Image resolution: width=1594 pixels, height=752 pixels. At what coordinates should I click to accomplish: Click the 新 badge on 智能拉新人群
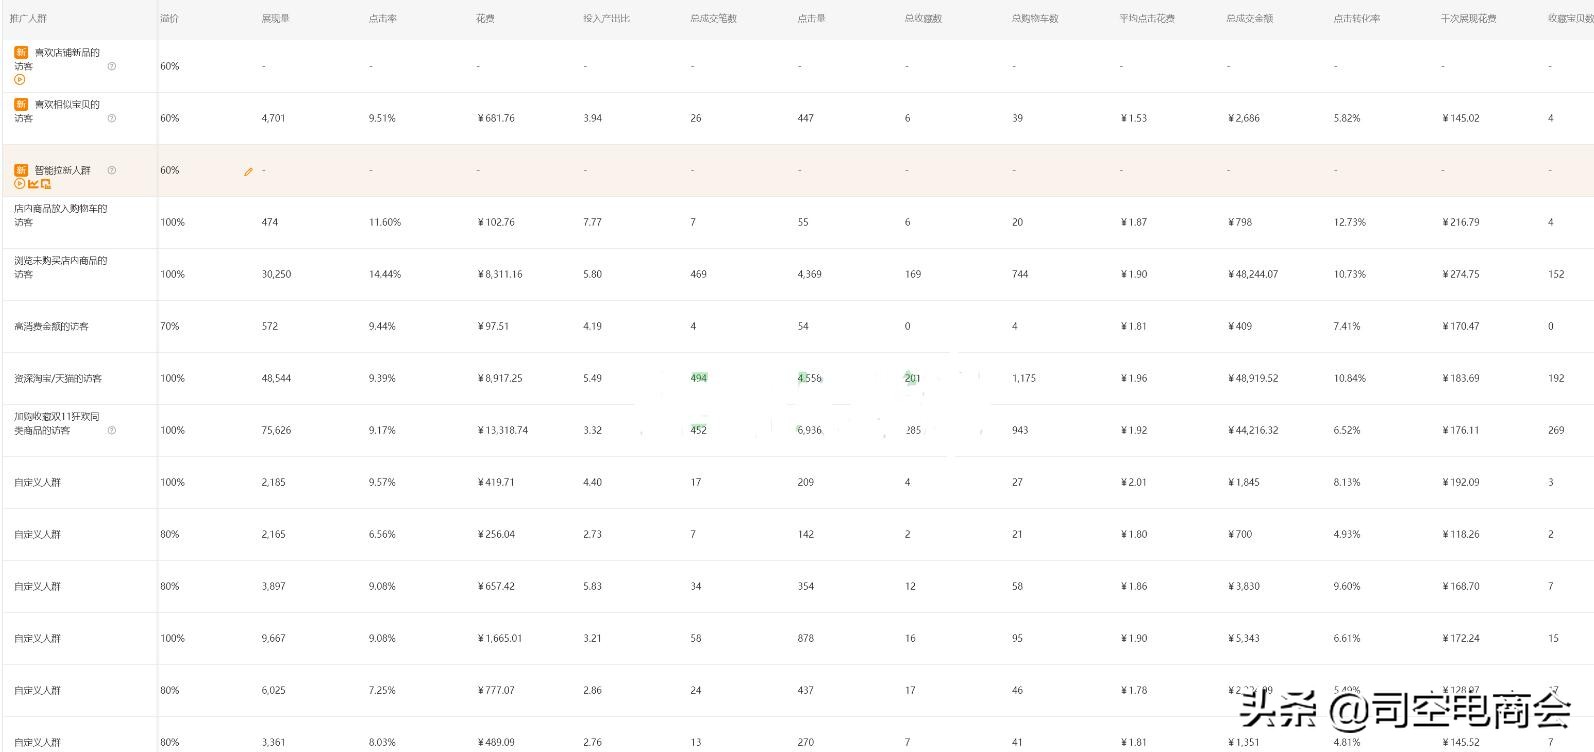tap(21, 170)
